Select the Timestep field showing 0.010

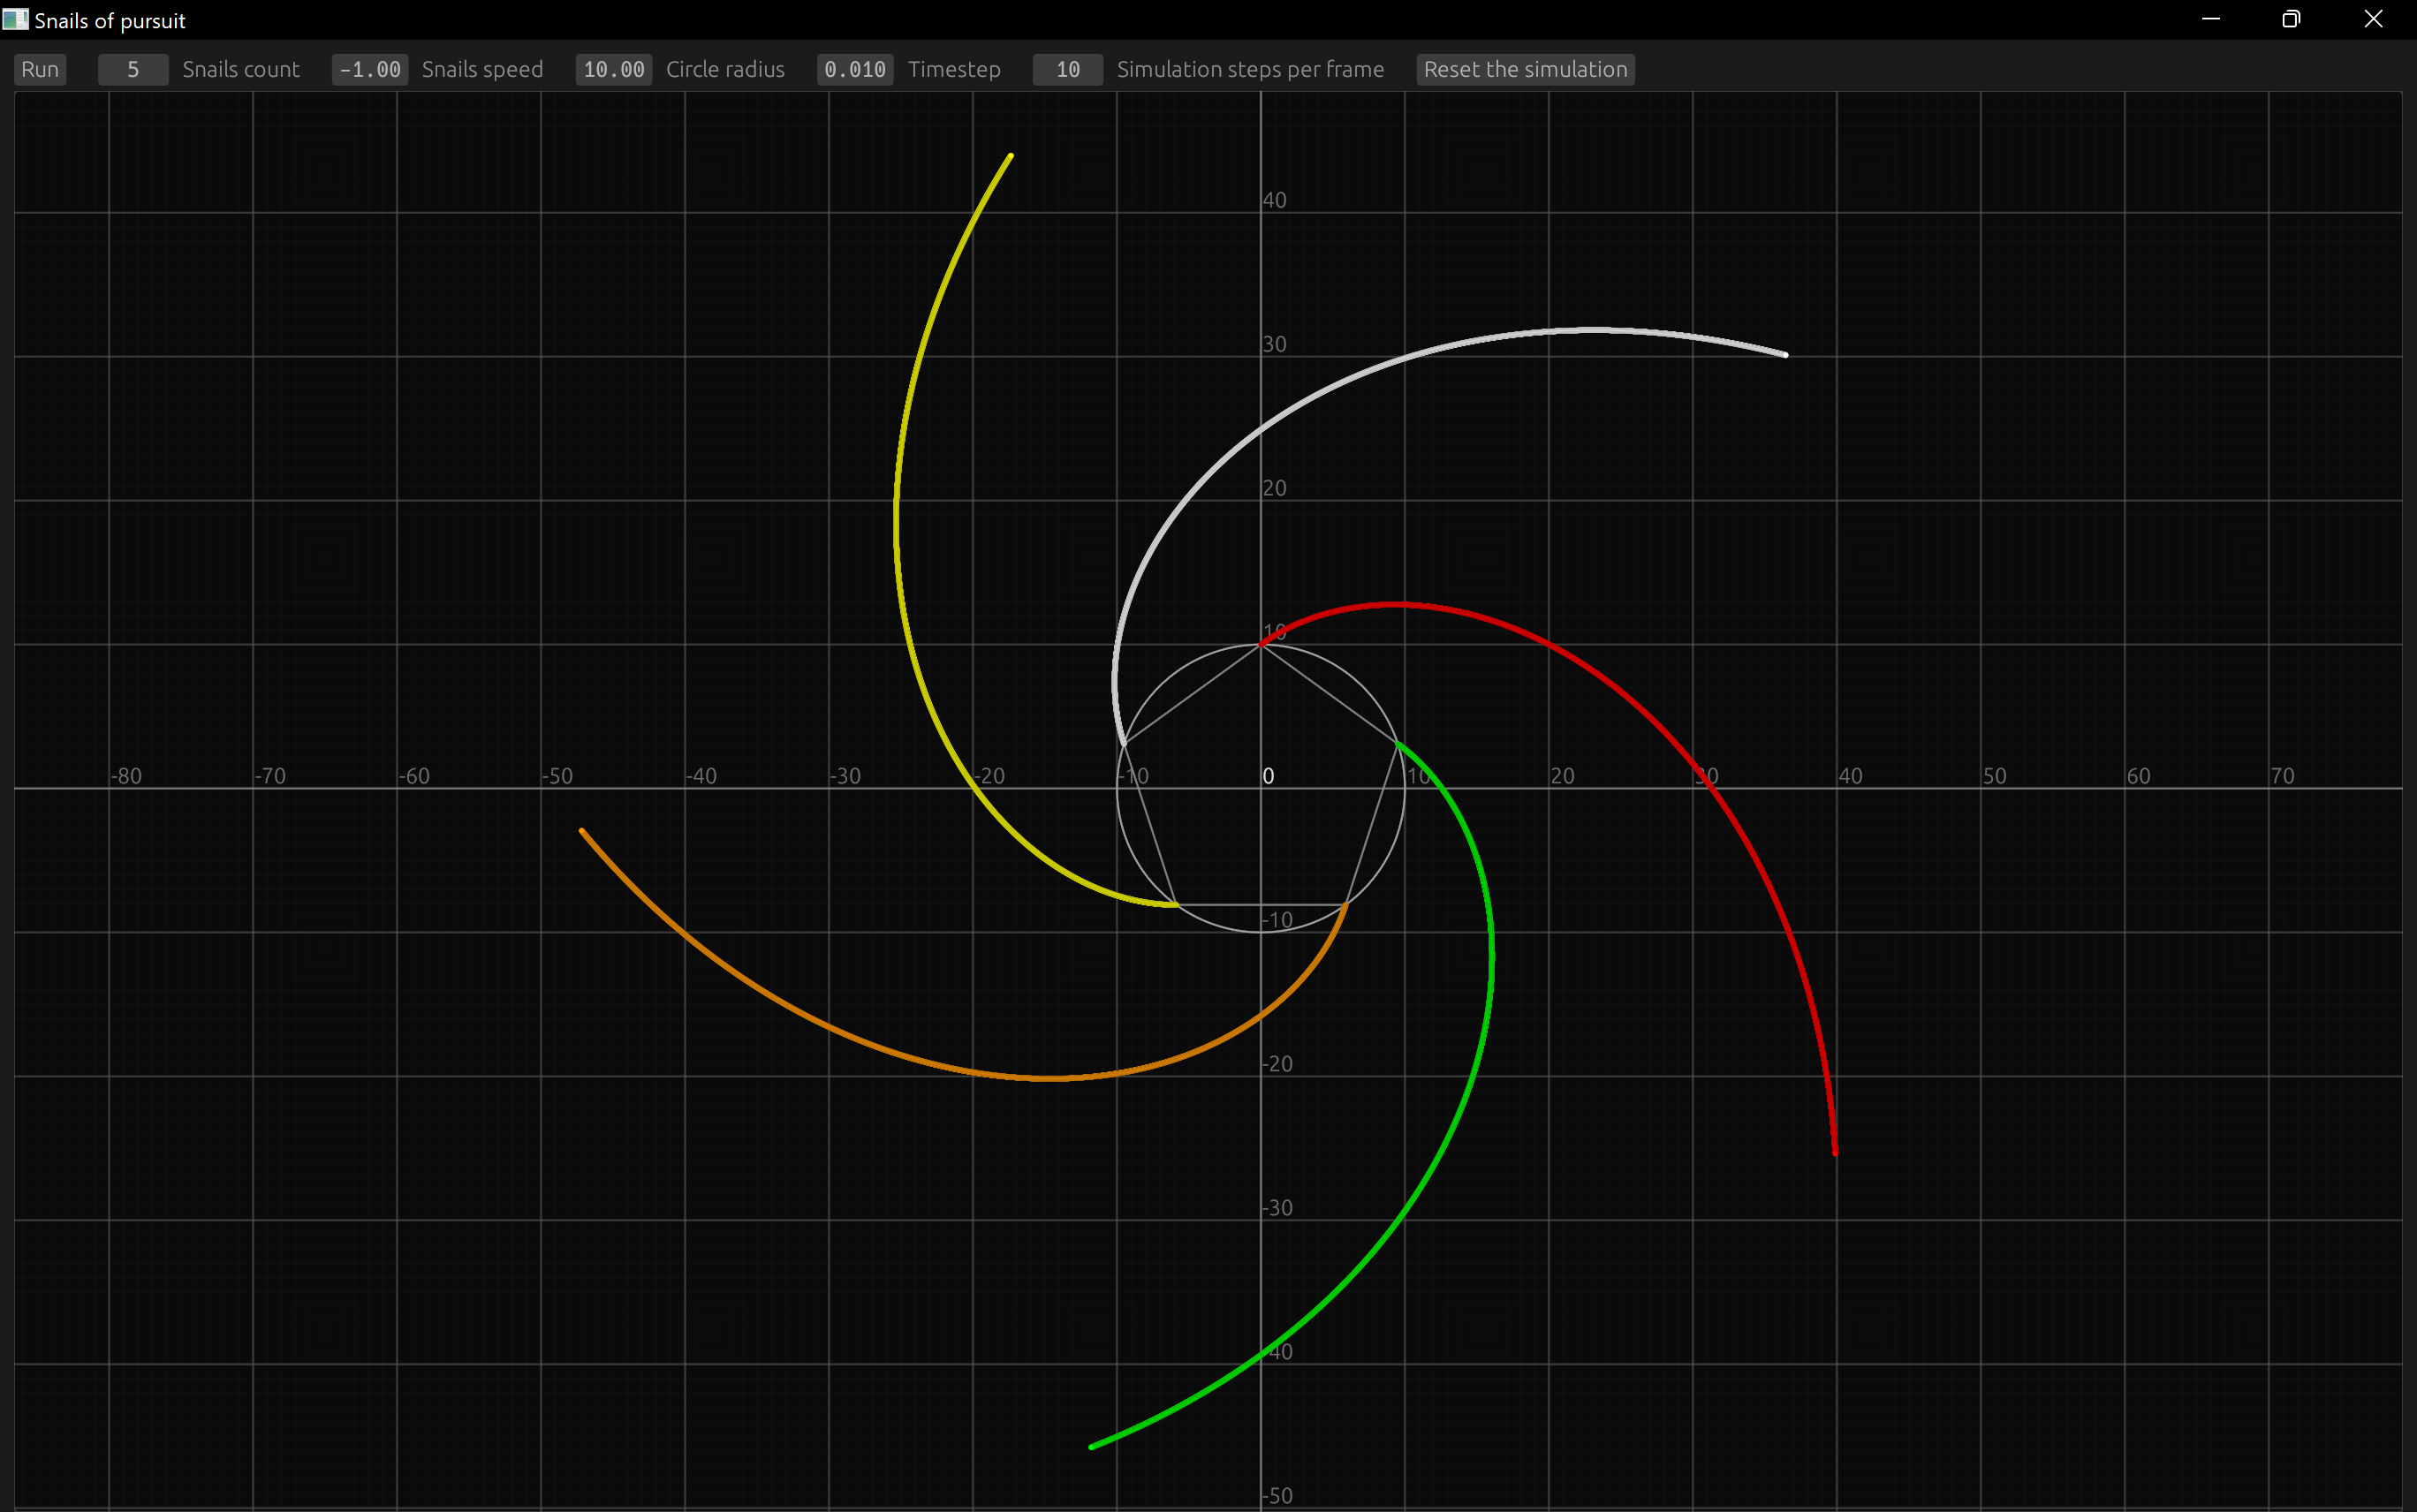pos(854,69)
